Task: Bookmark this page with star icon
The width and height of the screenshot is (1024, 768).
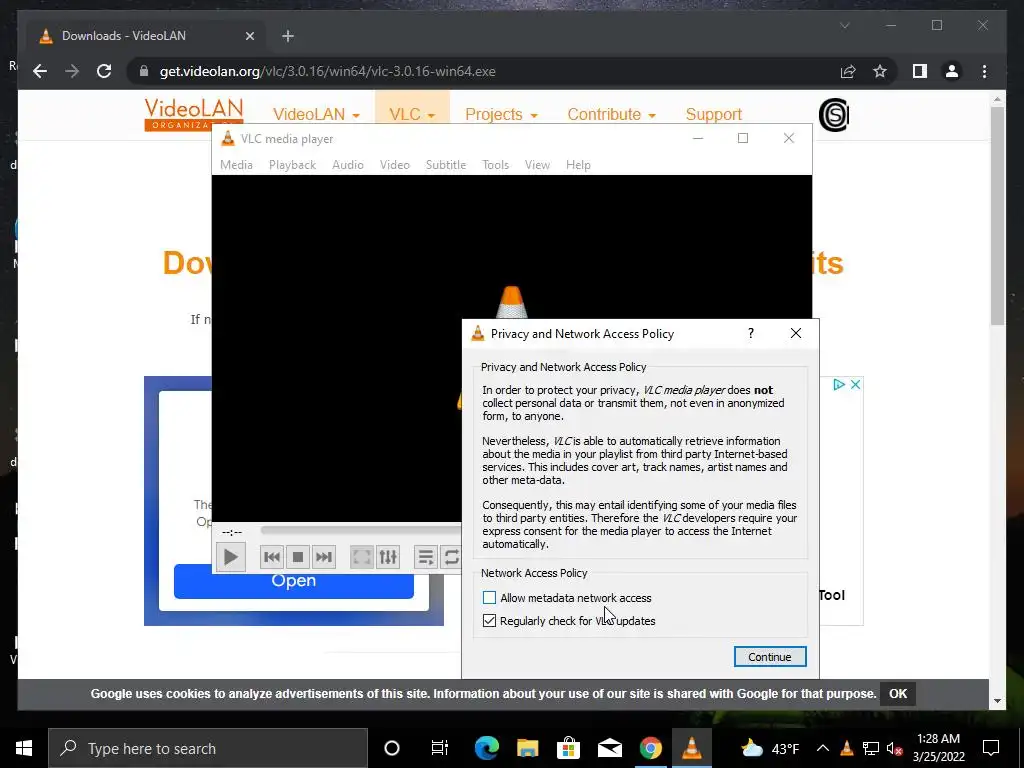Action: [880, 71]
